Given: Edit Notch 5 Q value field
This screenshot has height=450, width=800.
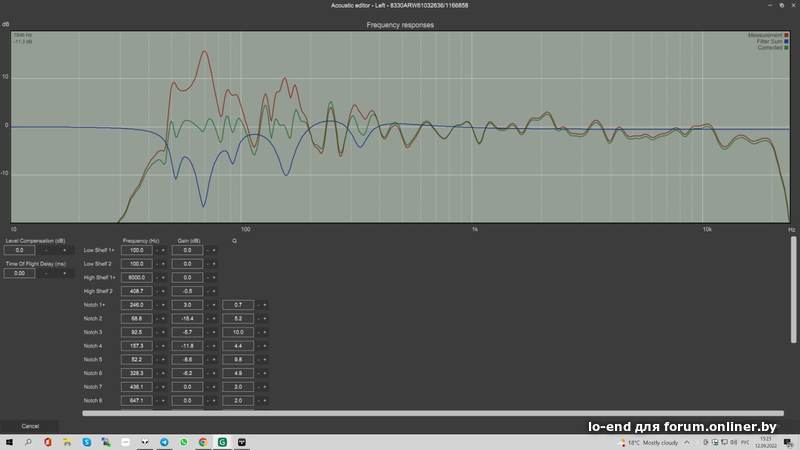Looking at the screenshot, I should point(238,360).
